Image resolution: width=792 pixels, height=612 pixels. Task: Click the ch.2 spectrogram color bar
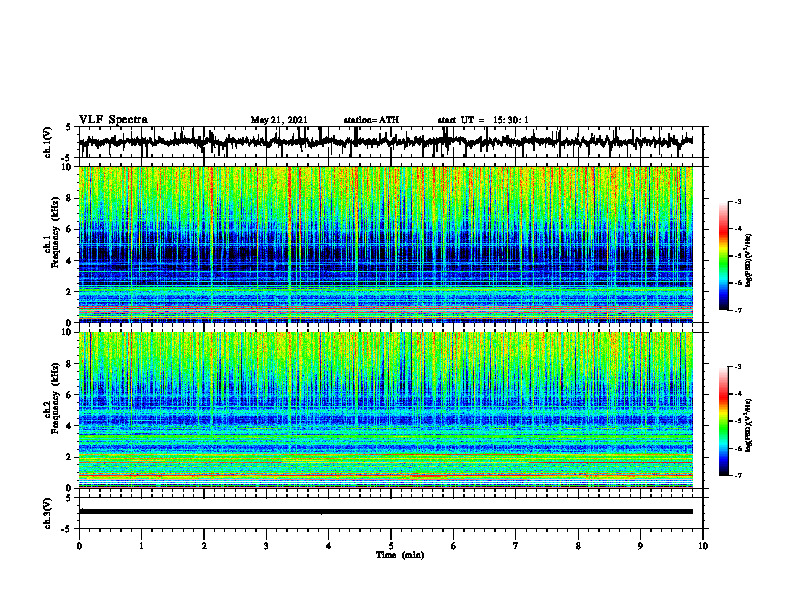pos(724,421)
